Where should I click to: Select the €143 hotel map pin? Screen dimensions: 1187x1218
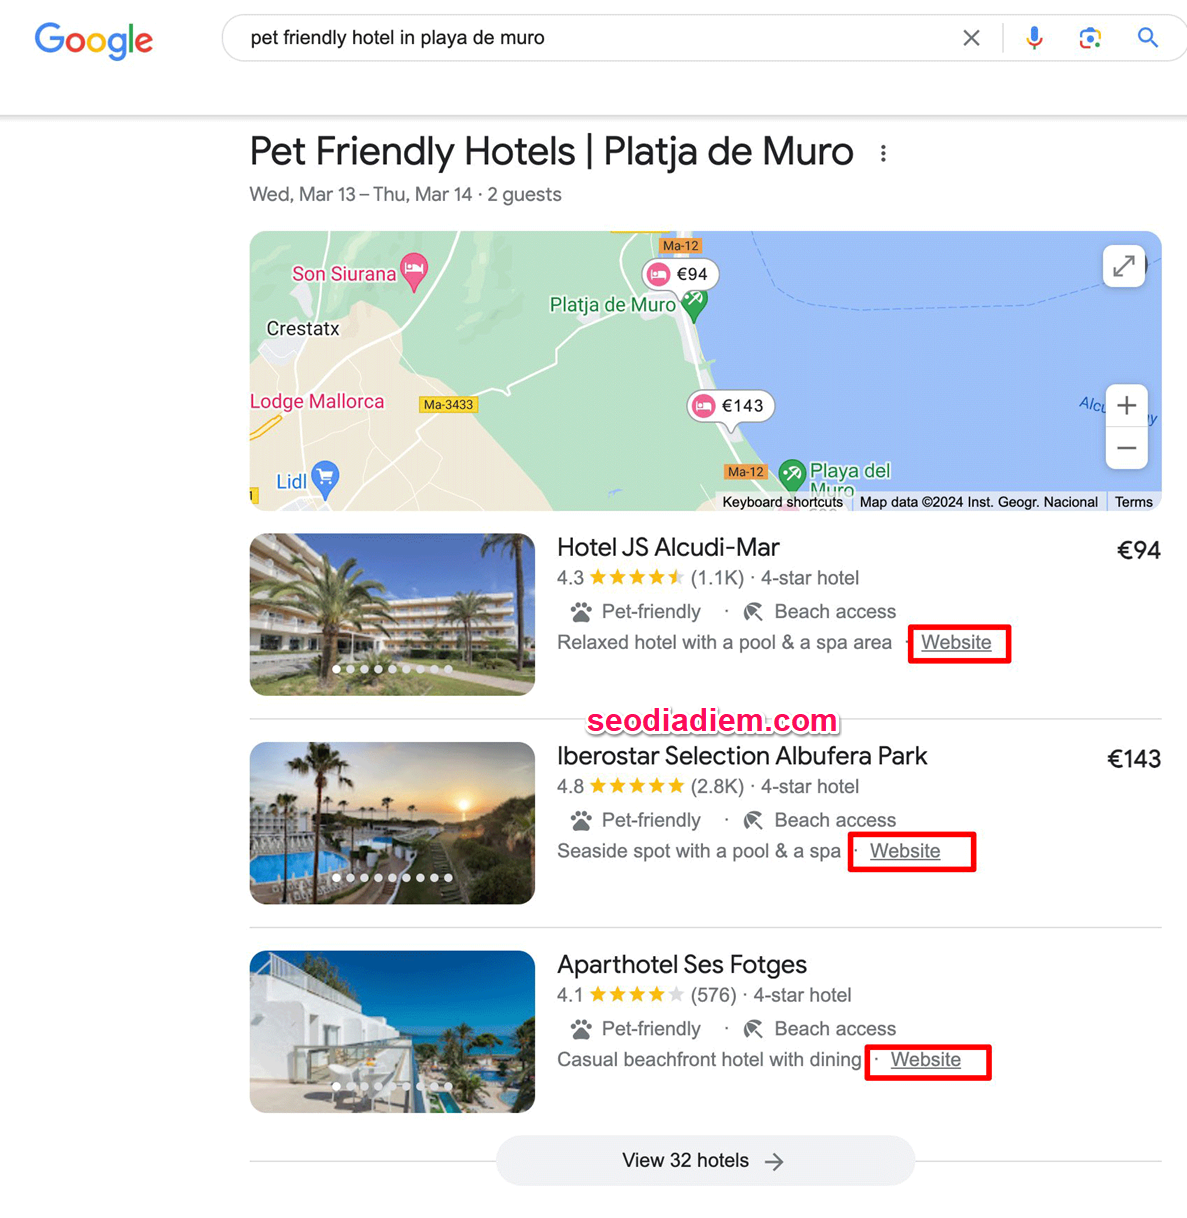tap(731, 406)
